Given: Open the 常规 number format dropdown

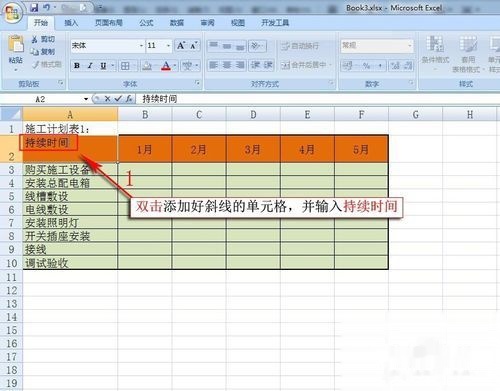Looking at the screenshot, I should tap(410, 45).
